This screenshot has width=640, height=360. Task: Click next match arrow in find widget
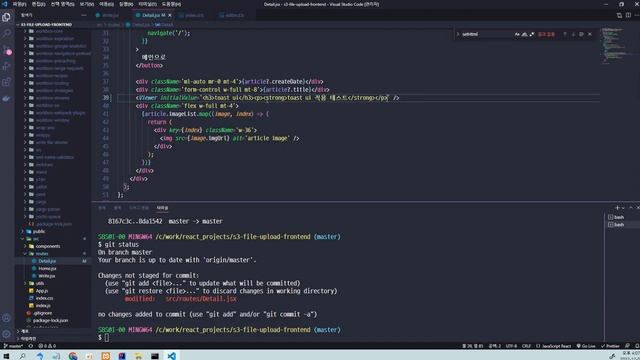point(573,34)
